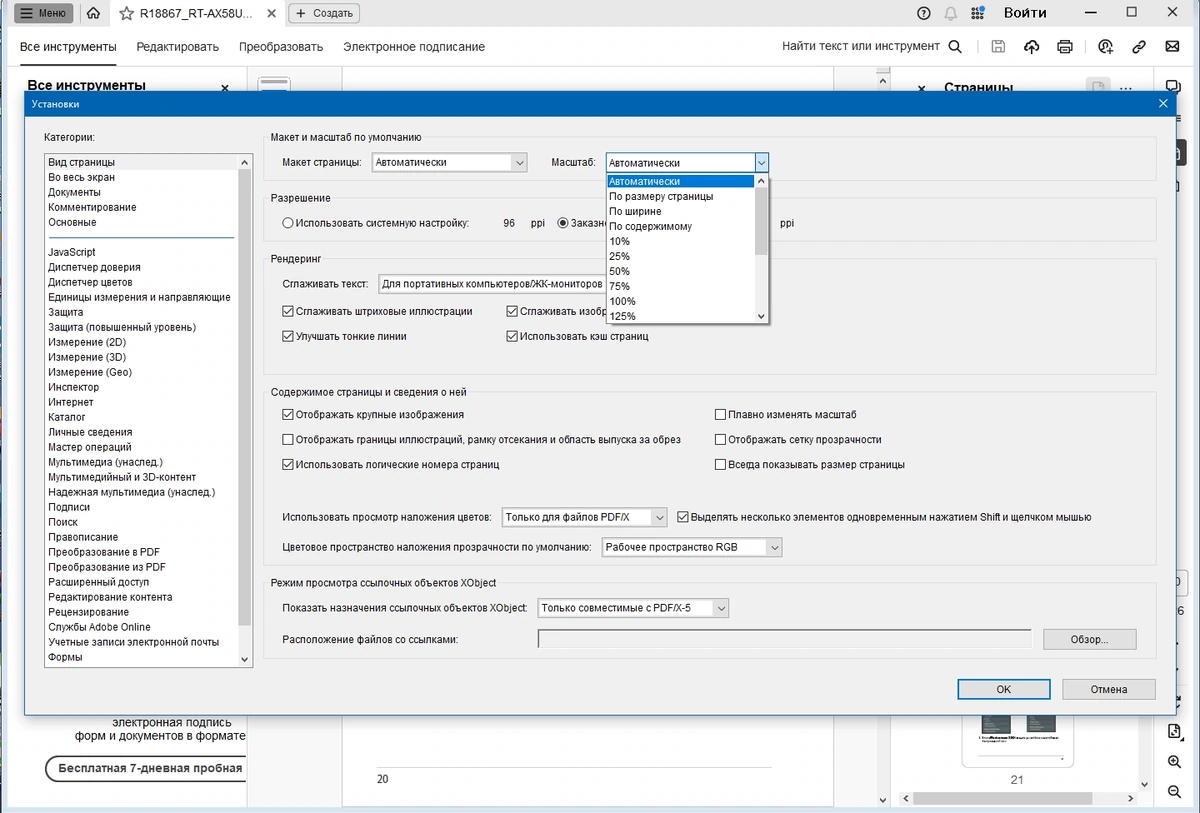Click the cloud upload icon
Image resolution: width=1200 pixels, height=813 pixels.
pyautogui.click(x=1032, y=46)
